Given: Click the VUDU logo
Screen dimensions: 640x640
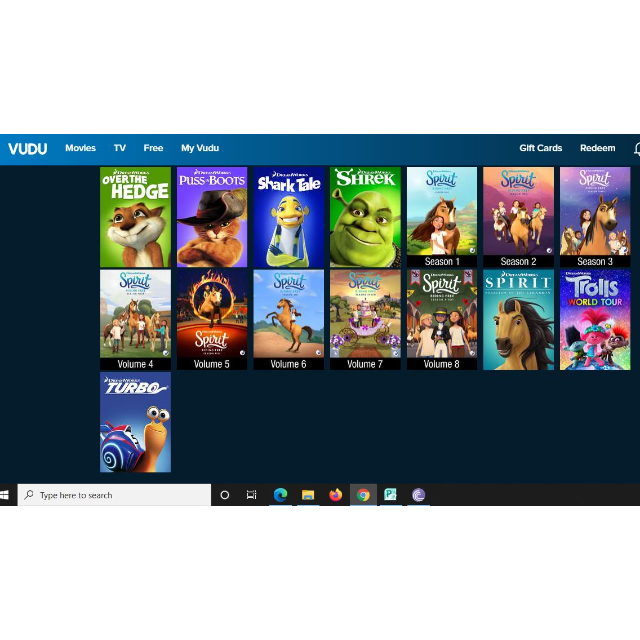Looking at the screenshot, I should point(27,149).
